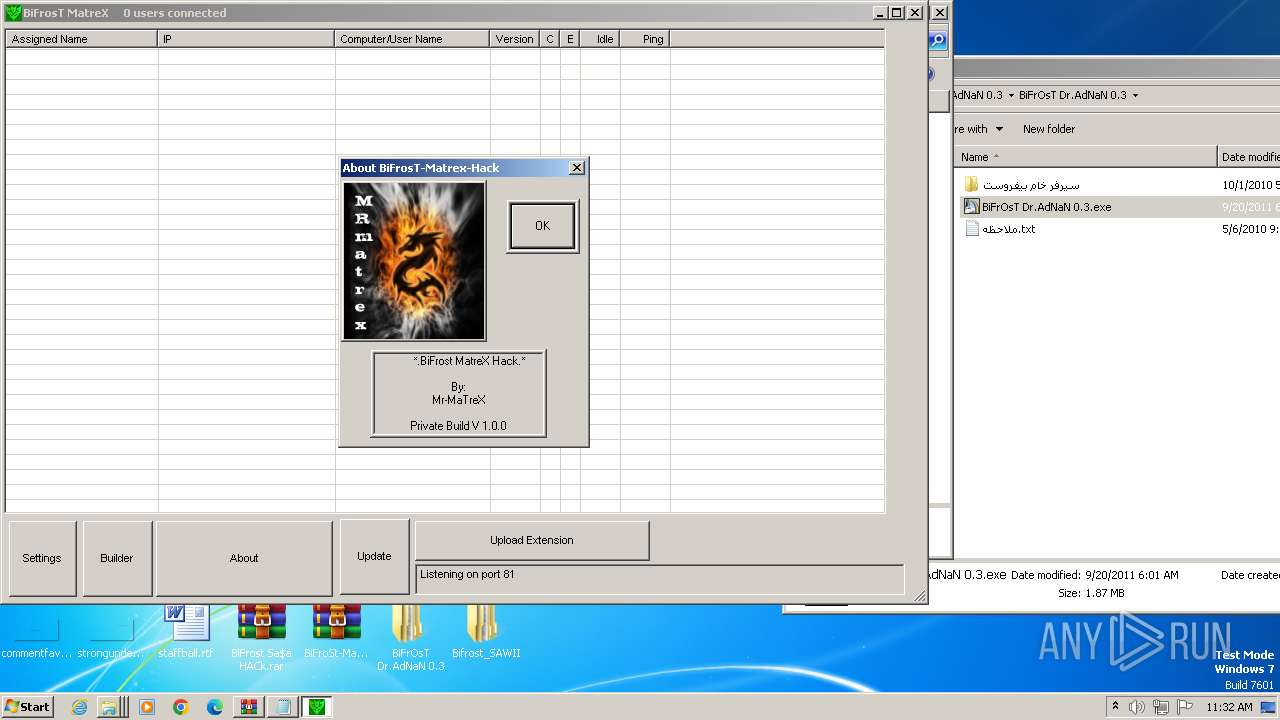Image resolution: width=1280 pixels, height=720 pixels.
Task: Click the search magnifier icon behind the window
Action: [x=937, y=41]
